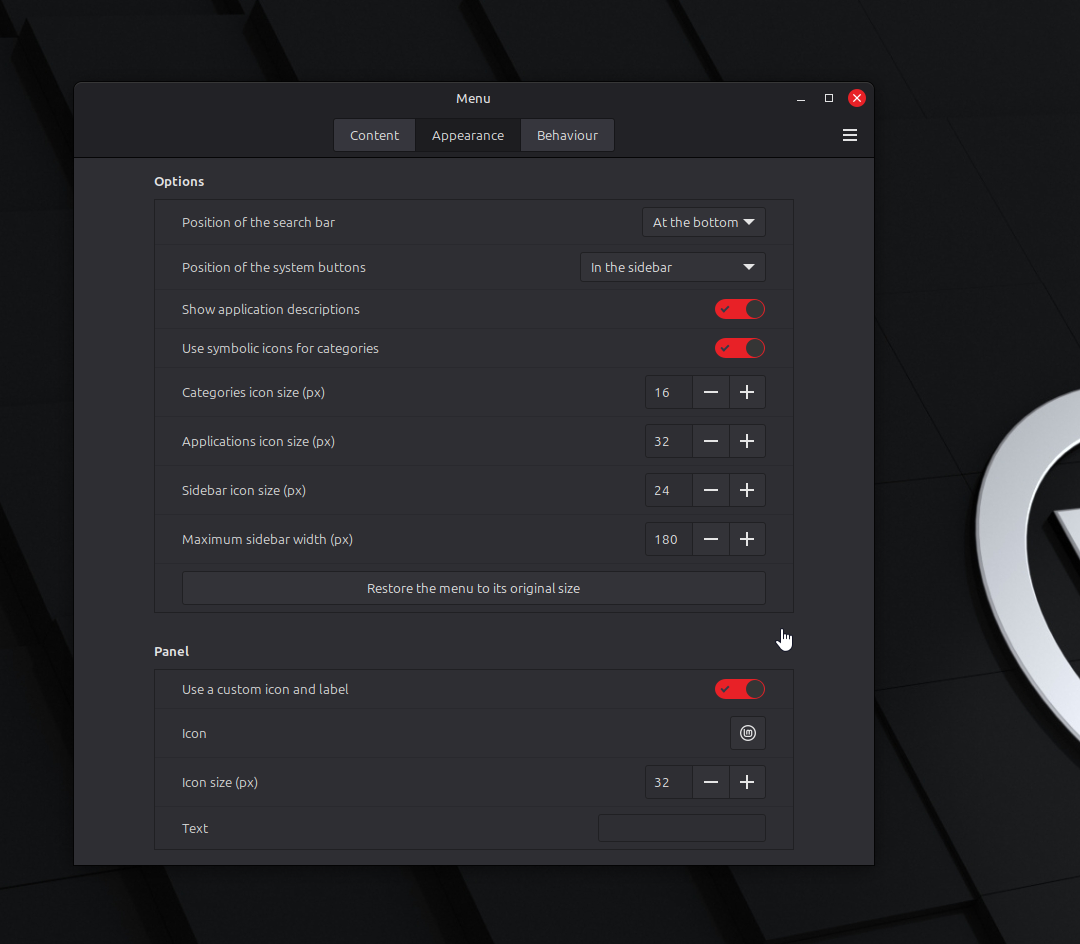This screenshot has width=1080, height=944.
Task: Select the Appearance tab
Action: click(x=468, y=136)
